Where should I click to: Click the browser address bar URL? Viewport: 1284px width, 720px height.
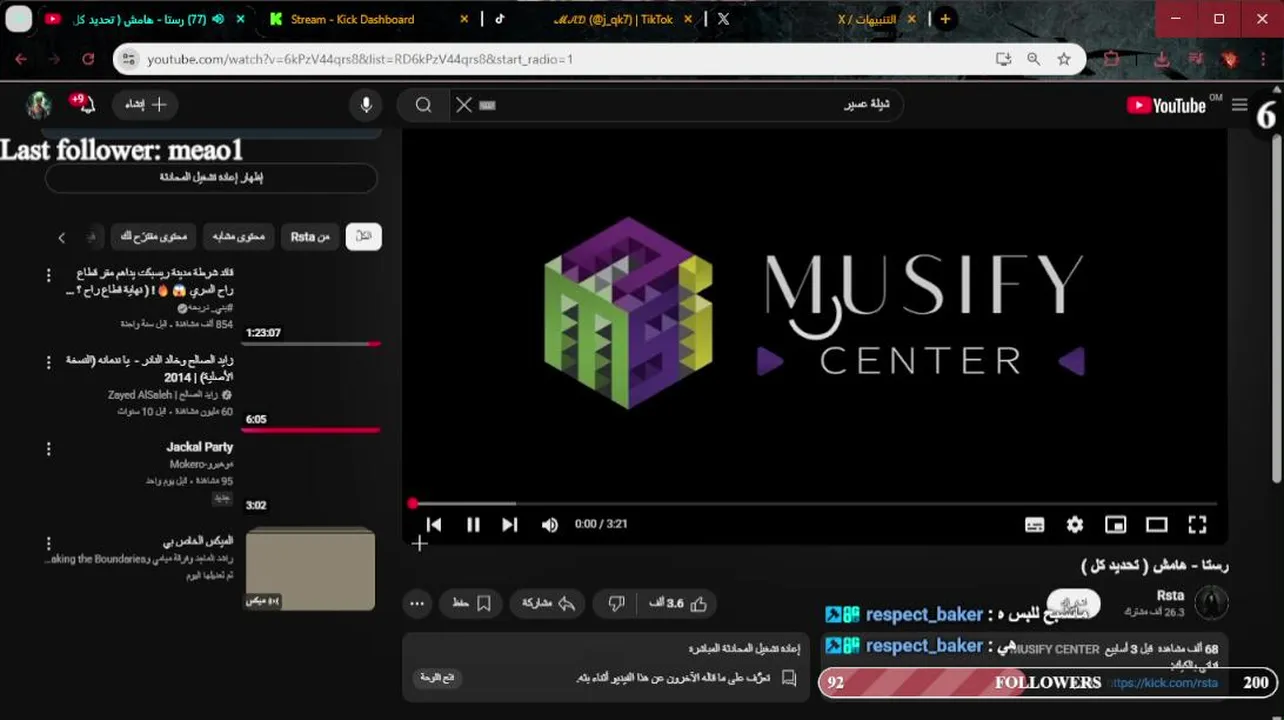(x=360, y=59)
